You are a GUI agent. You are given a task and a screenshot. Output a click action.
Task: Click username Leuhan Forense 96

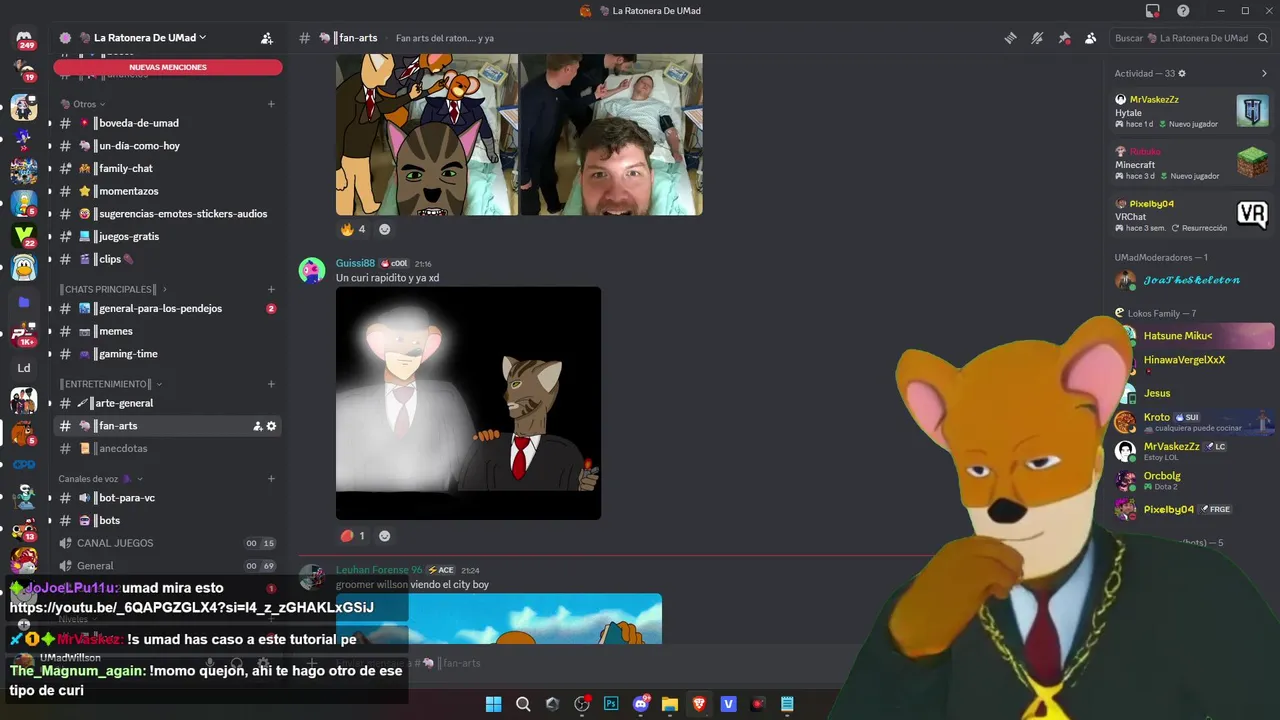coord(379,570)
